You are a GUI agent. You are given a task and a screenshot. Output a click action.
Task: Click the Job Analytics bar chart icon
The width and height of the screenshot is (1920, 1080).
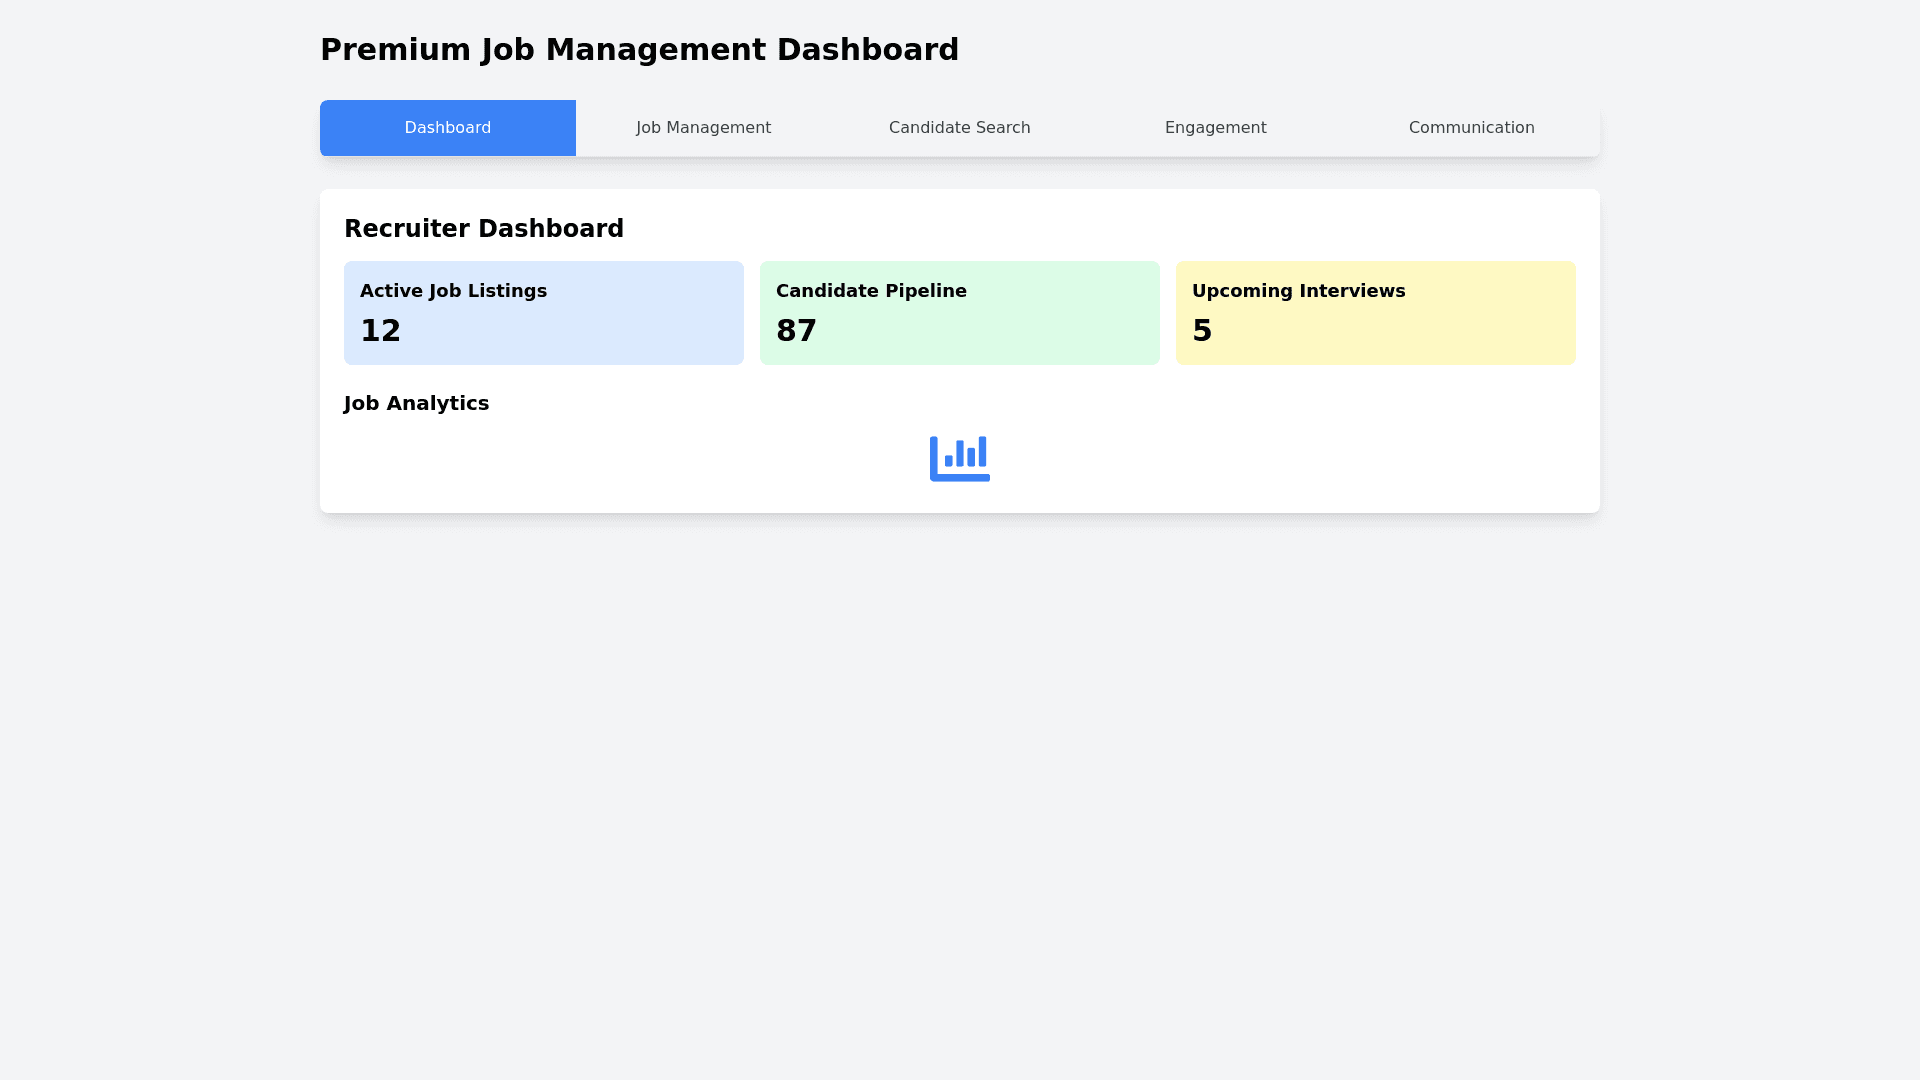point(959,458)
